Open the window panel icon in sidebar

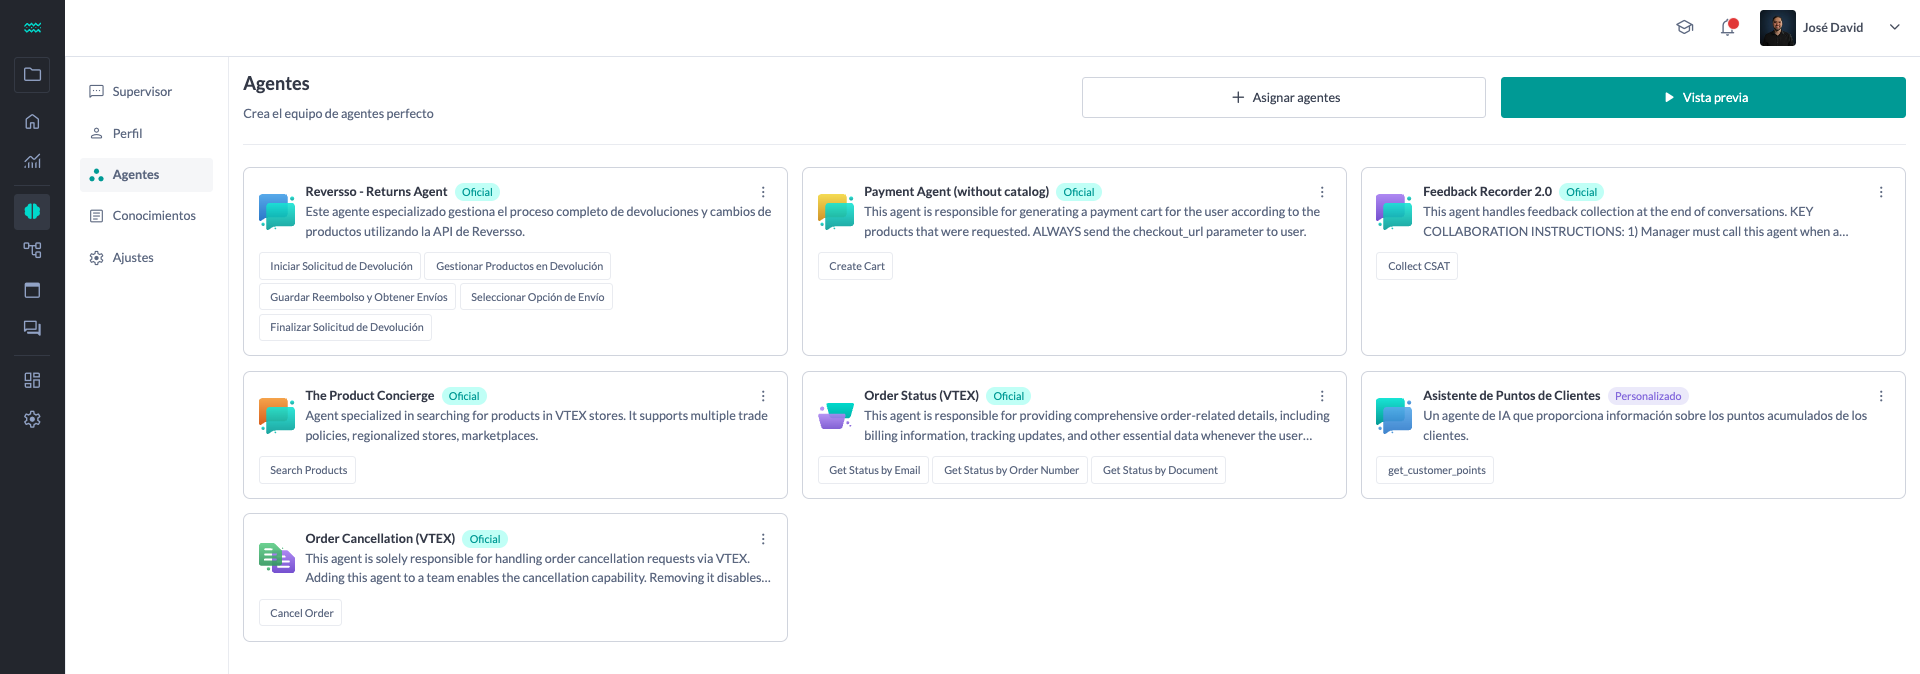pos(32,290)
